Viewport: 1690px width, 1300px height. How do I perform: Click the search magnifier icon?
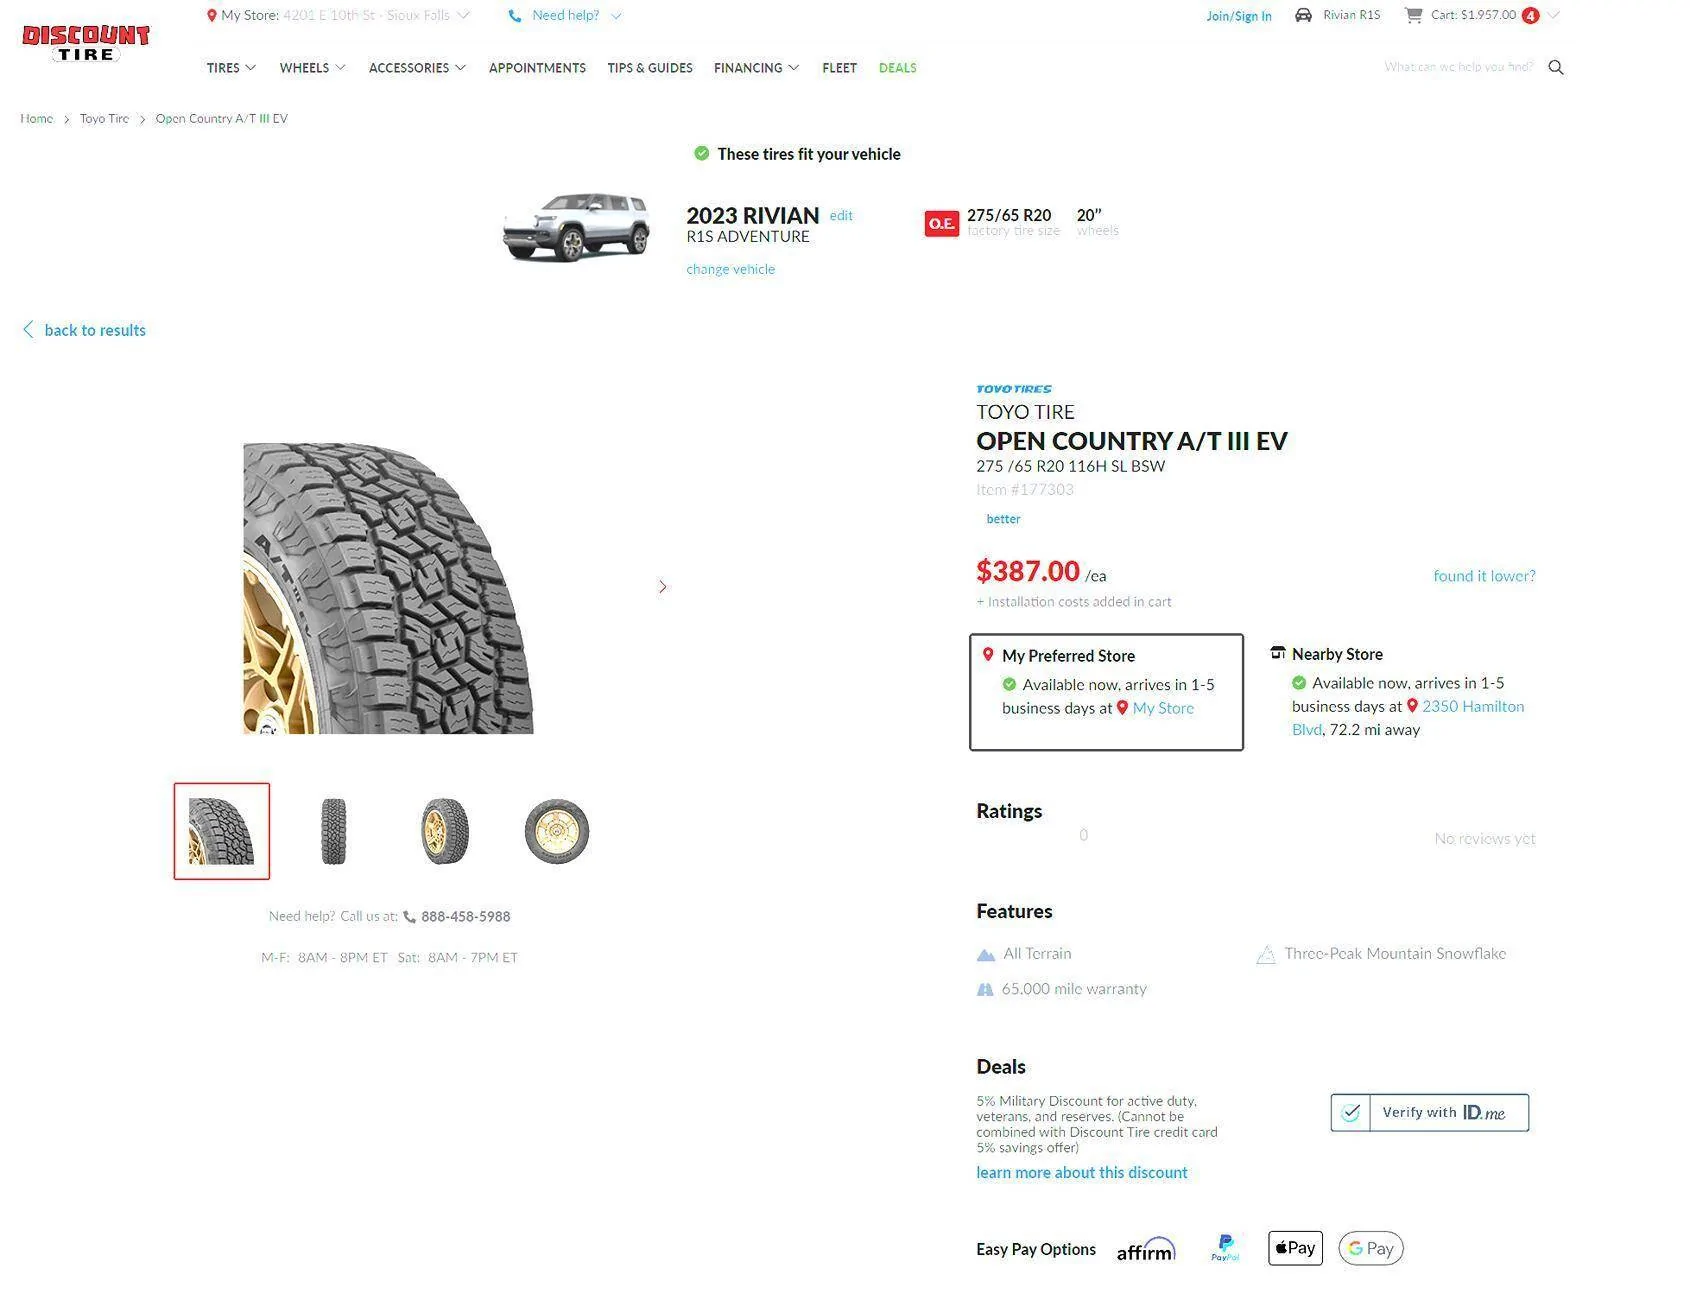pyautogui.click(x=1556, y=68)
